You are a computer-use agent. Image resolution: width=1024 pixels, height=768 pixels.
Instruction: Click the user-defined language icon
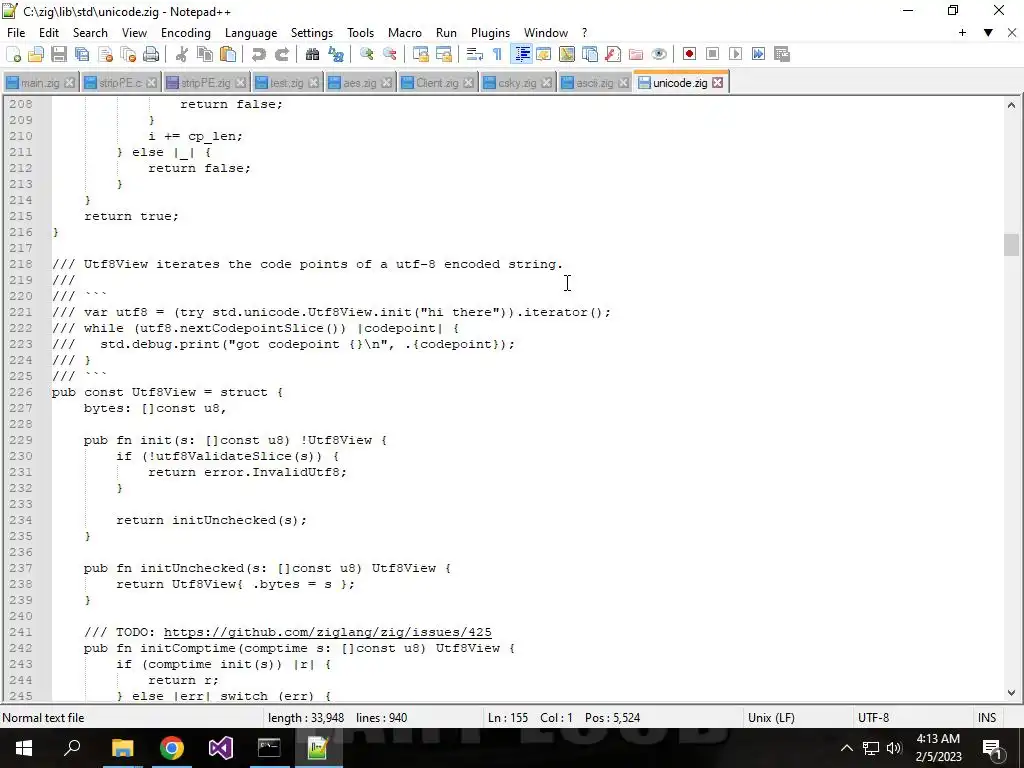pos(543,54)
